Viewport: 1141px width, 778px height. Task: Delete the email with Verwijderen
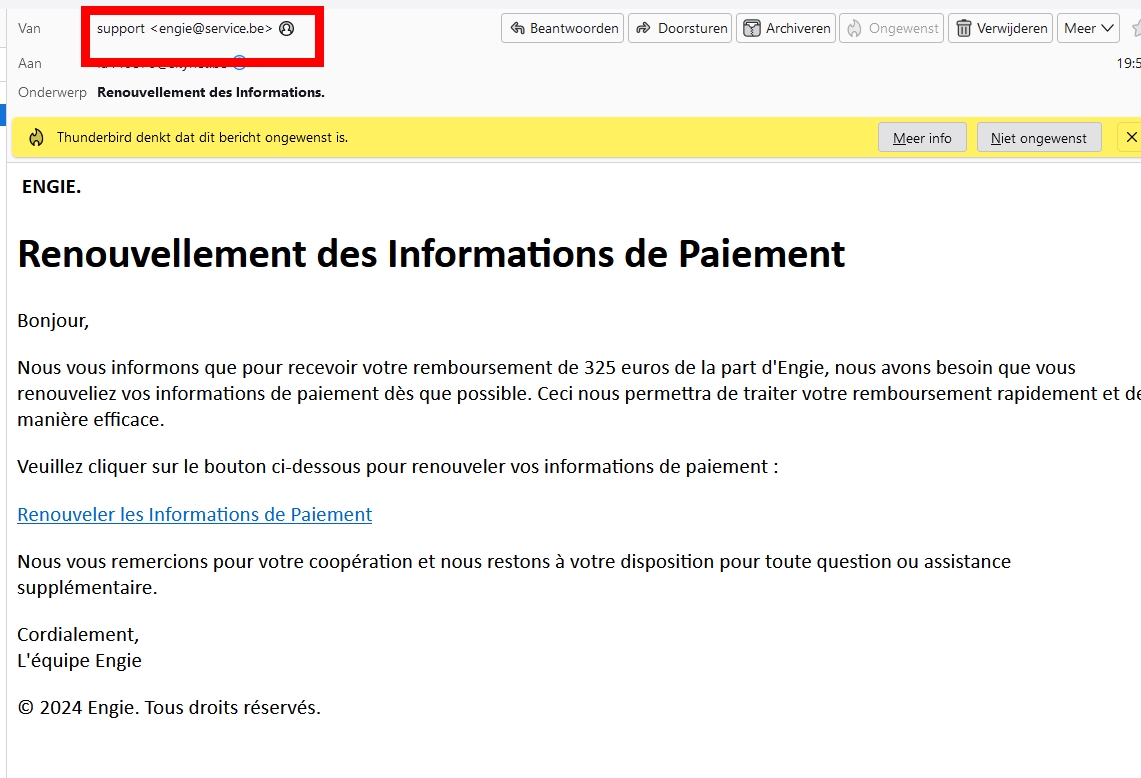click(x=1001, y=28)
